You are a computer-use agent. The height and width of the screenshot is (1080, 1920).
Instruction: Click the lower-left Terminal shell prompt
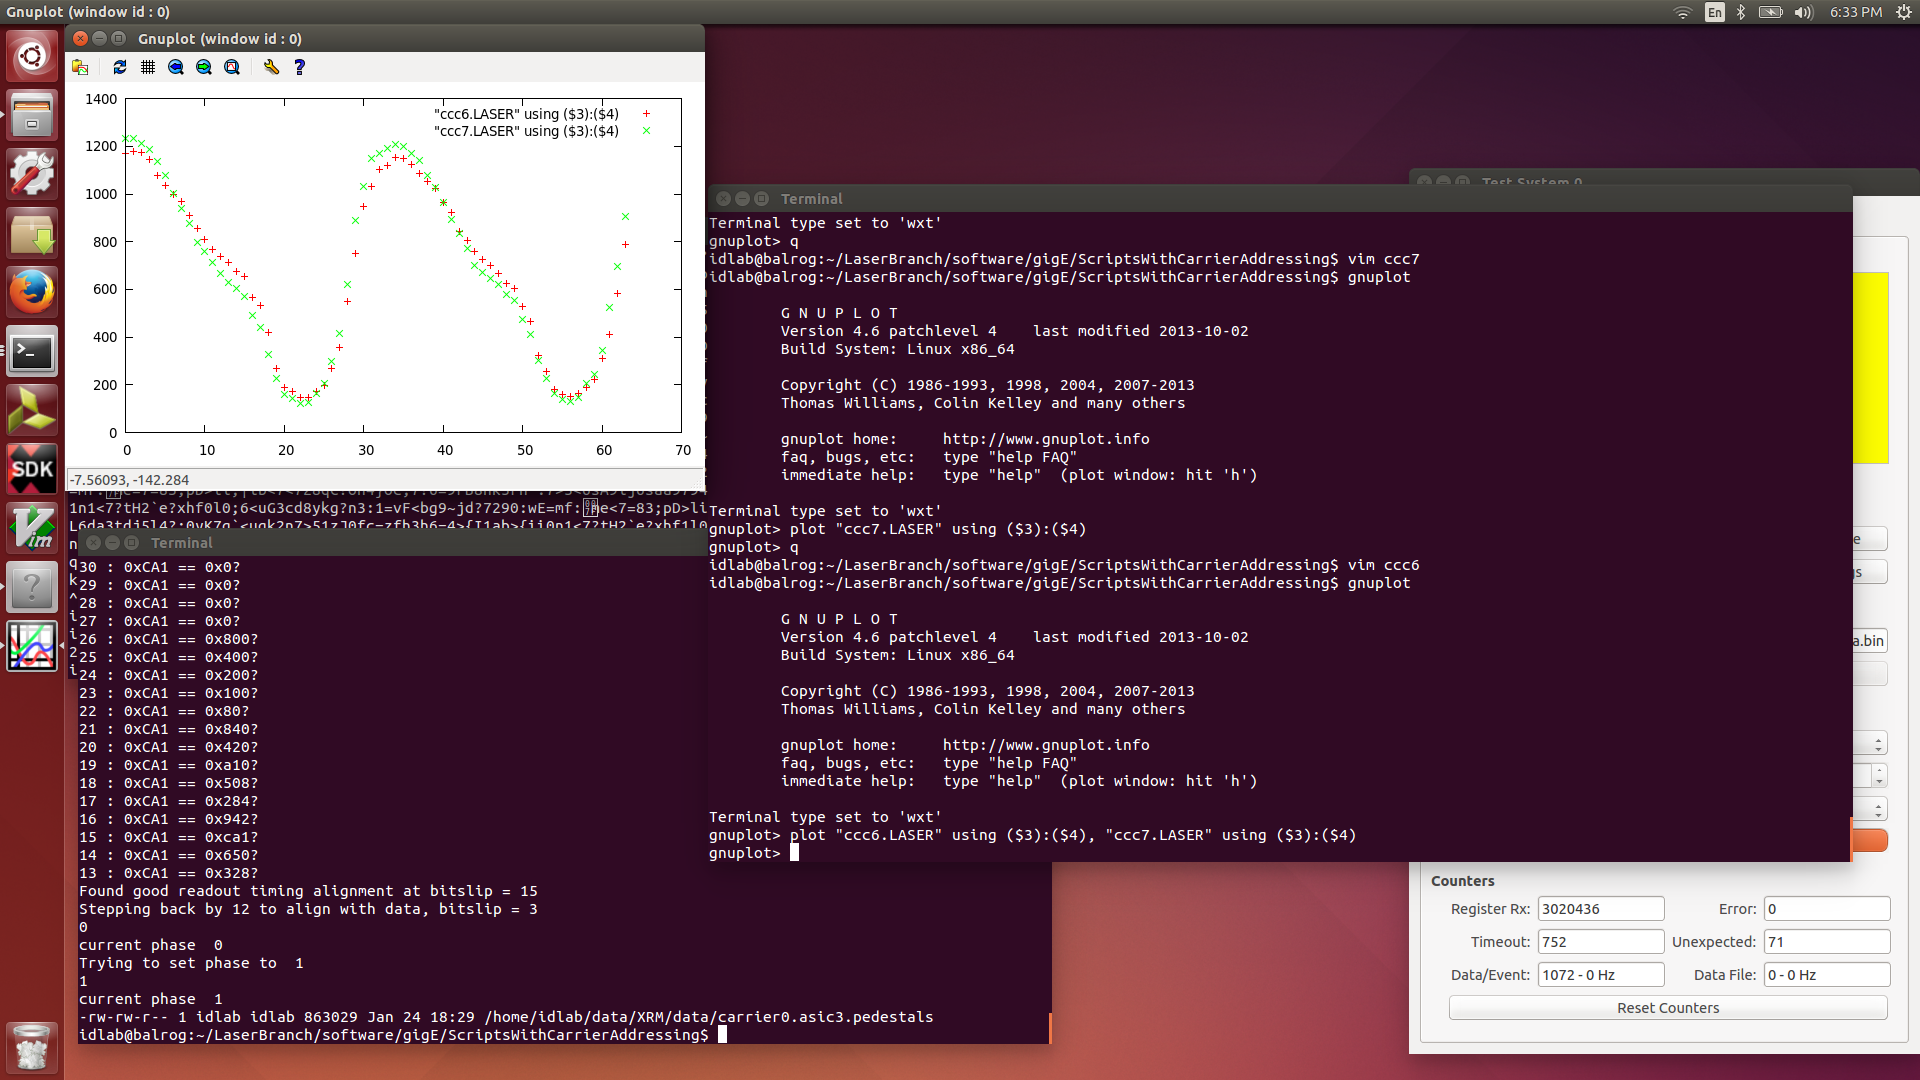click(x=403, y=1035)
